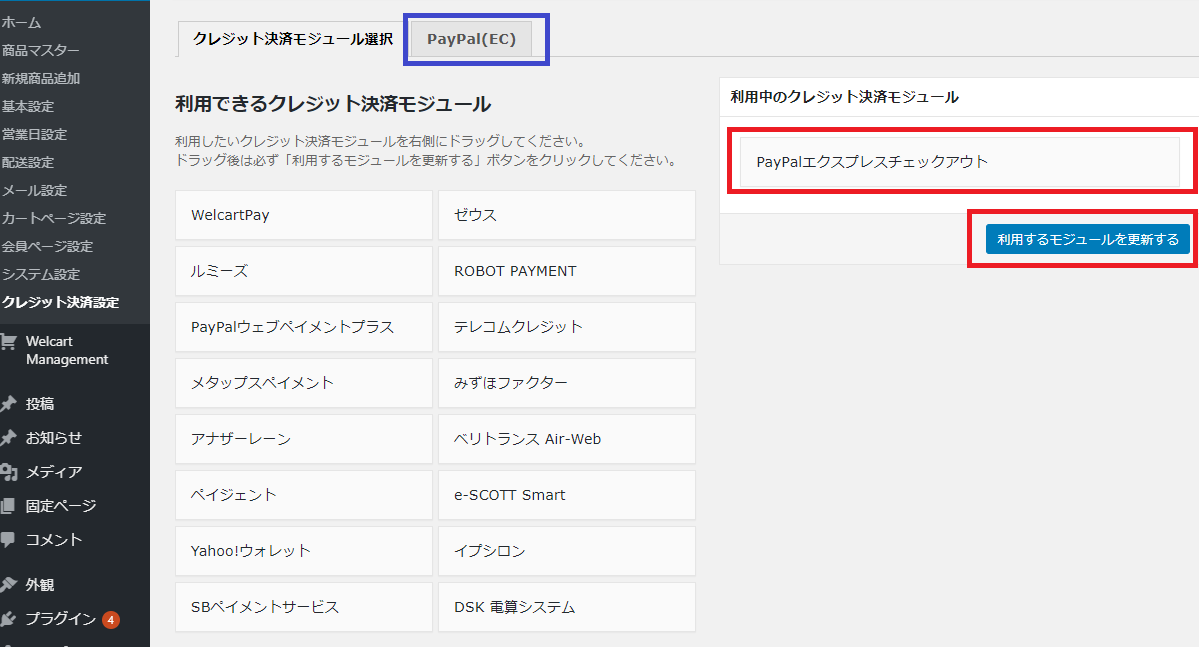Open 基本設定 in the sidebar

click(x=28, y=106)
